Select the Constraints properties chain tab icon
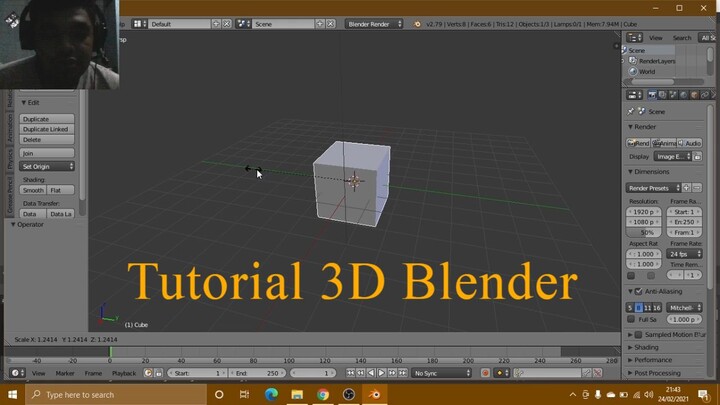This screenshot has width=720, height=405. [704, 95]
